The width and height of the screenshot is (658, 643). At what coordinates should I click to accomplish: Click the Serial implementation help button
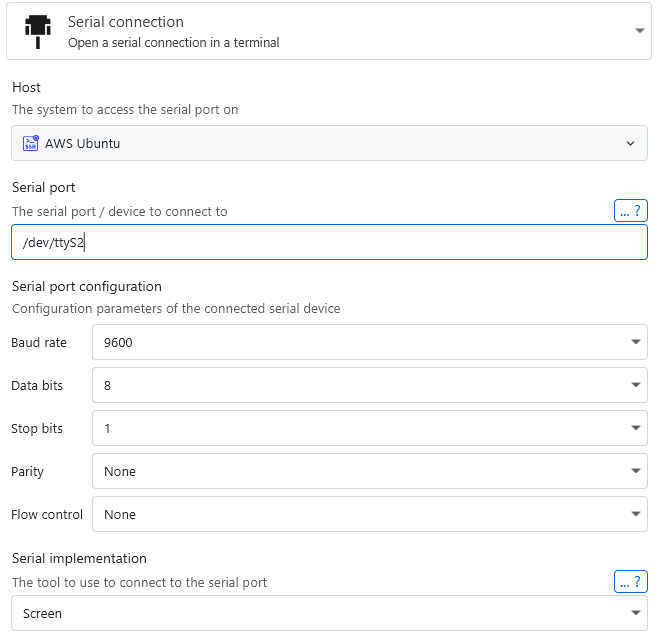pyautogui.click(x=630, y=582)
